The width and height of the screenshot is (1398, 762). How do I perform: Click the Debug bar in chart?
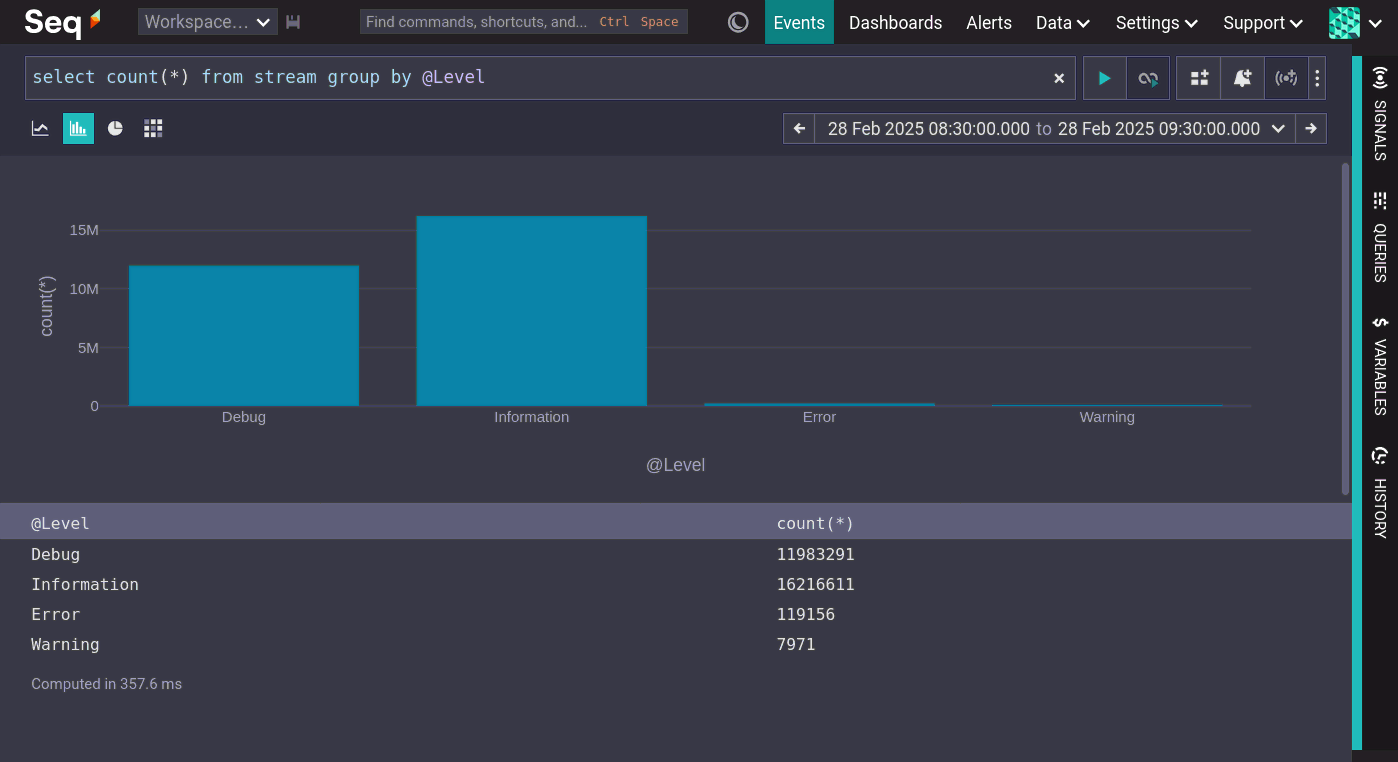click(x=244, y=336)
